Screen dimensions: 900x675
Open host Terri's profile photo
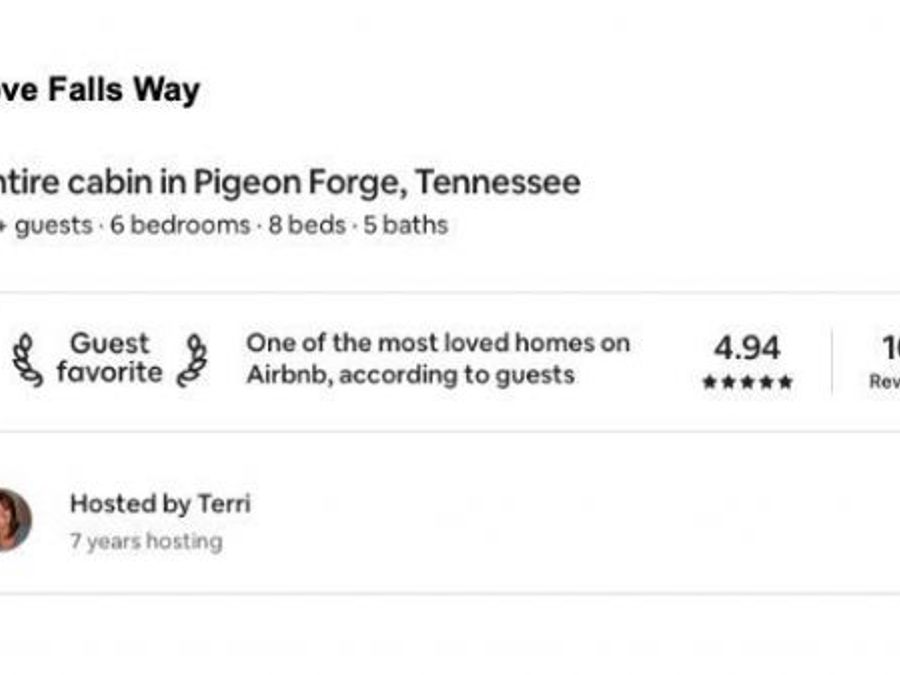point(13,520)
